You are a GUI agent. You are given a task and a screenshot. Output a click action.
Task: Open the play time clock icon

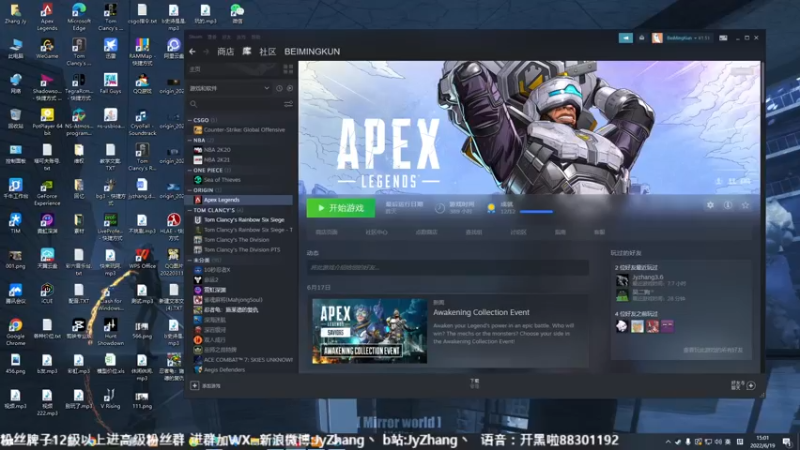coord(440,208)
